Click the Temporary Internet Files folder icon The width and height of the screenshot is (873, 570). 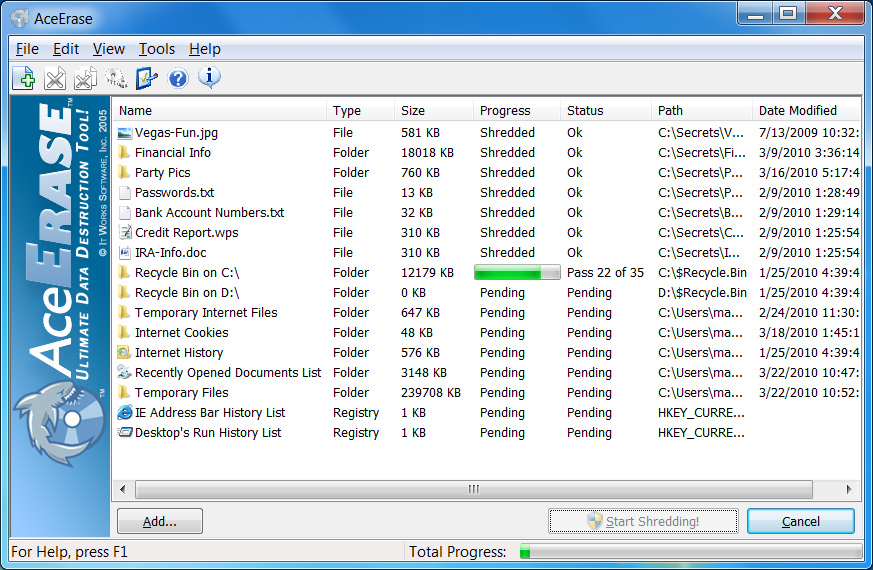[124, 313]
